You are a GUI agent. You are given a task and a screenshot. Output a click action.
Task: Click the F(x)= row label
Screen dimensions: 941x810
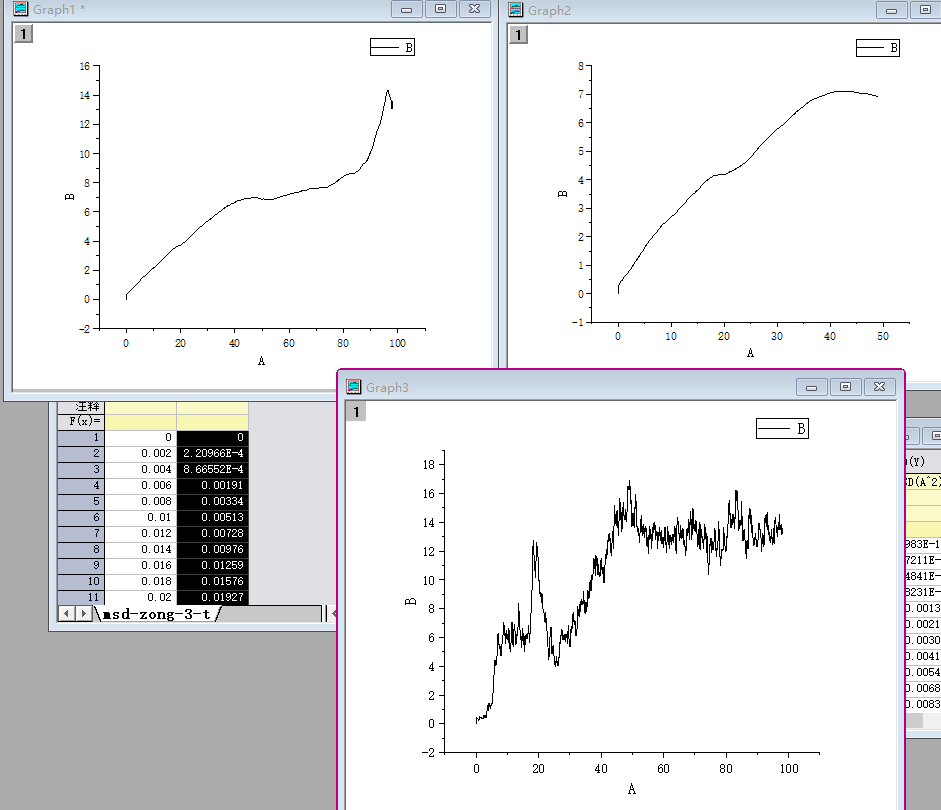click(81, 421)
